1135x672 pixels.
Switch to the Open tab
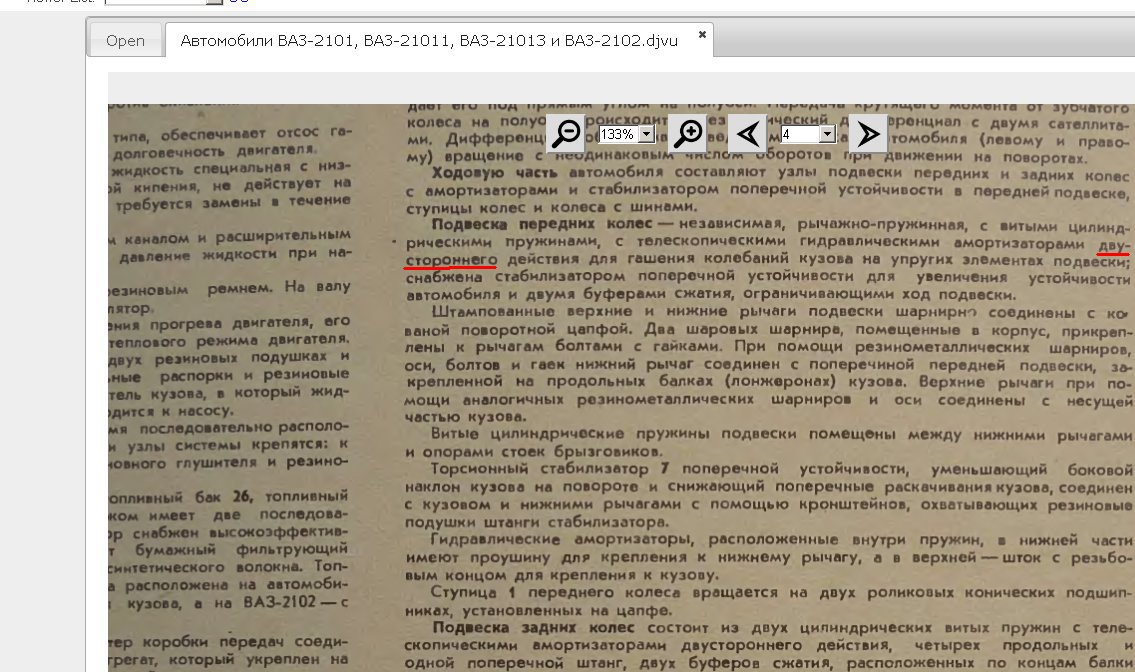125,41
